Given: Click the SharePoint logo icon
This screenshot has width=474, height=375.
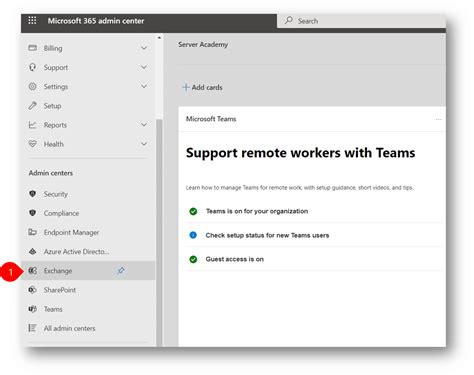Looking at the screenshot, I should (32, 290).
